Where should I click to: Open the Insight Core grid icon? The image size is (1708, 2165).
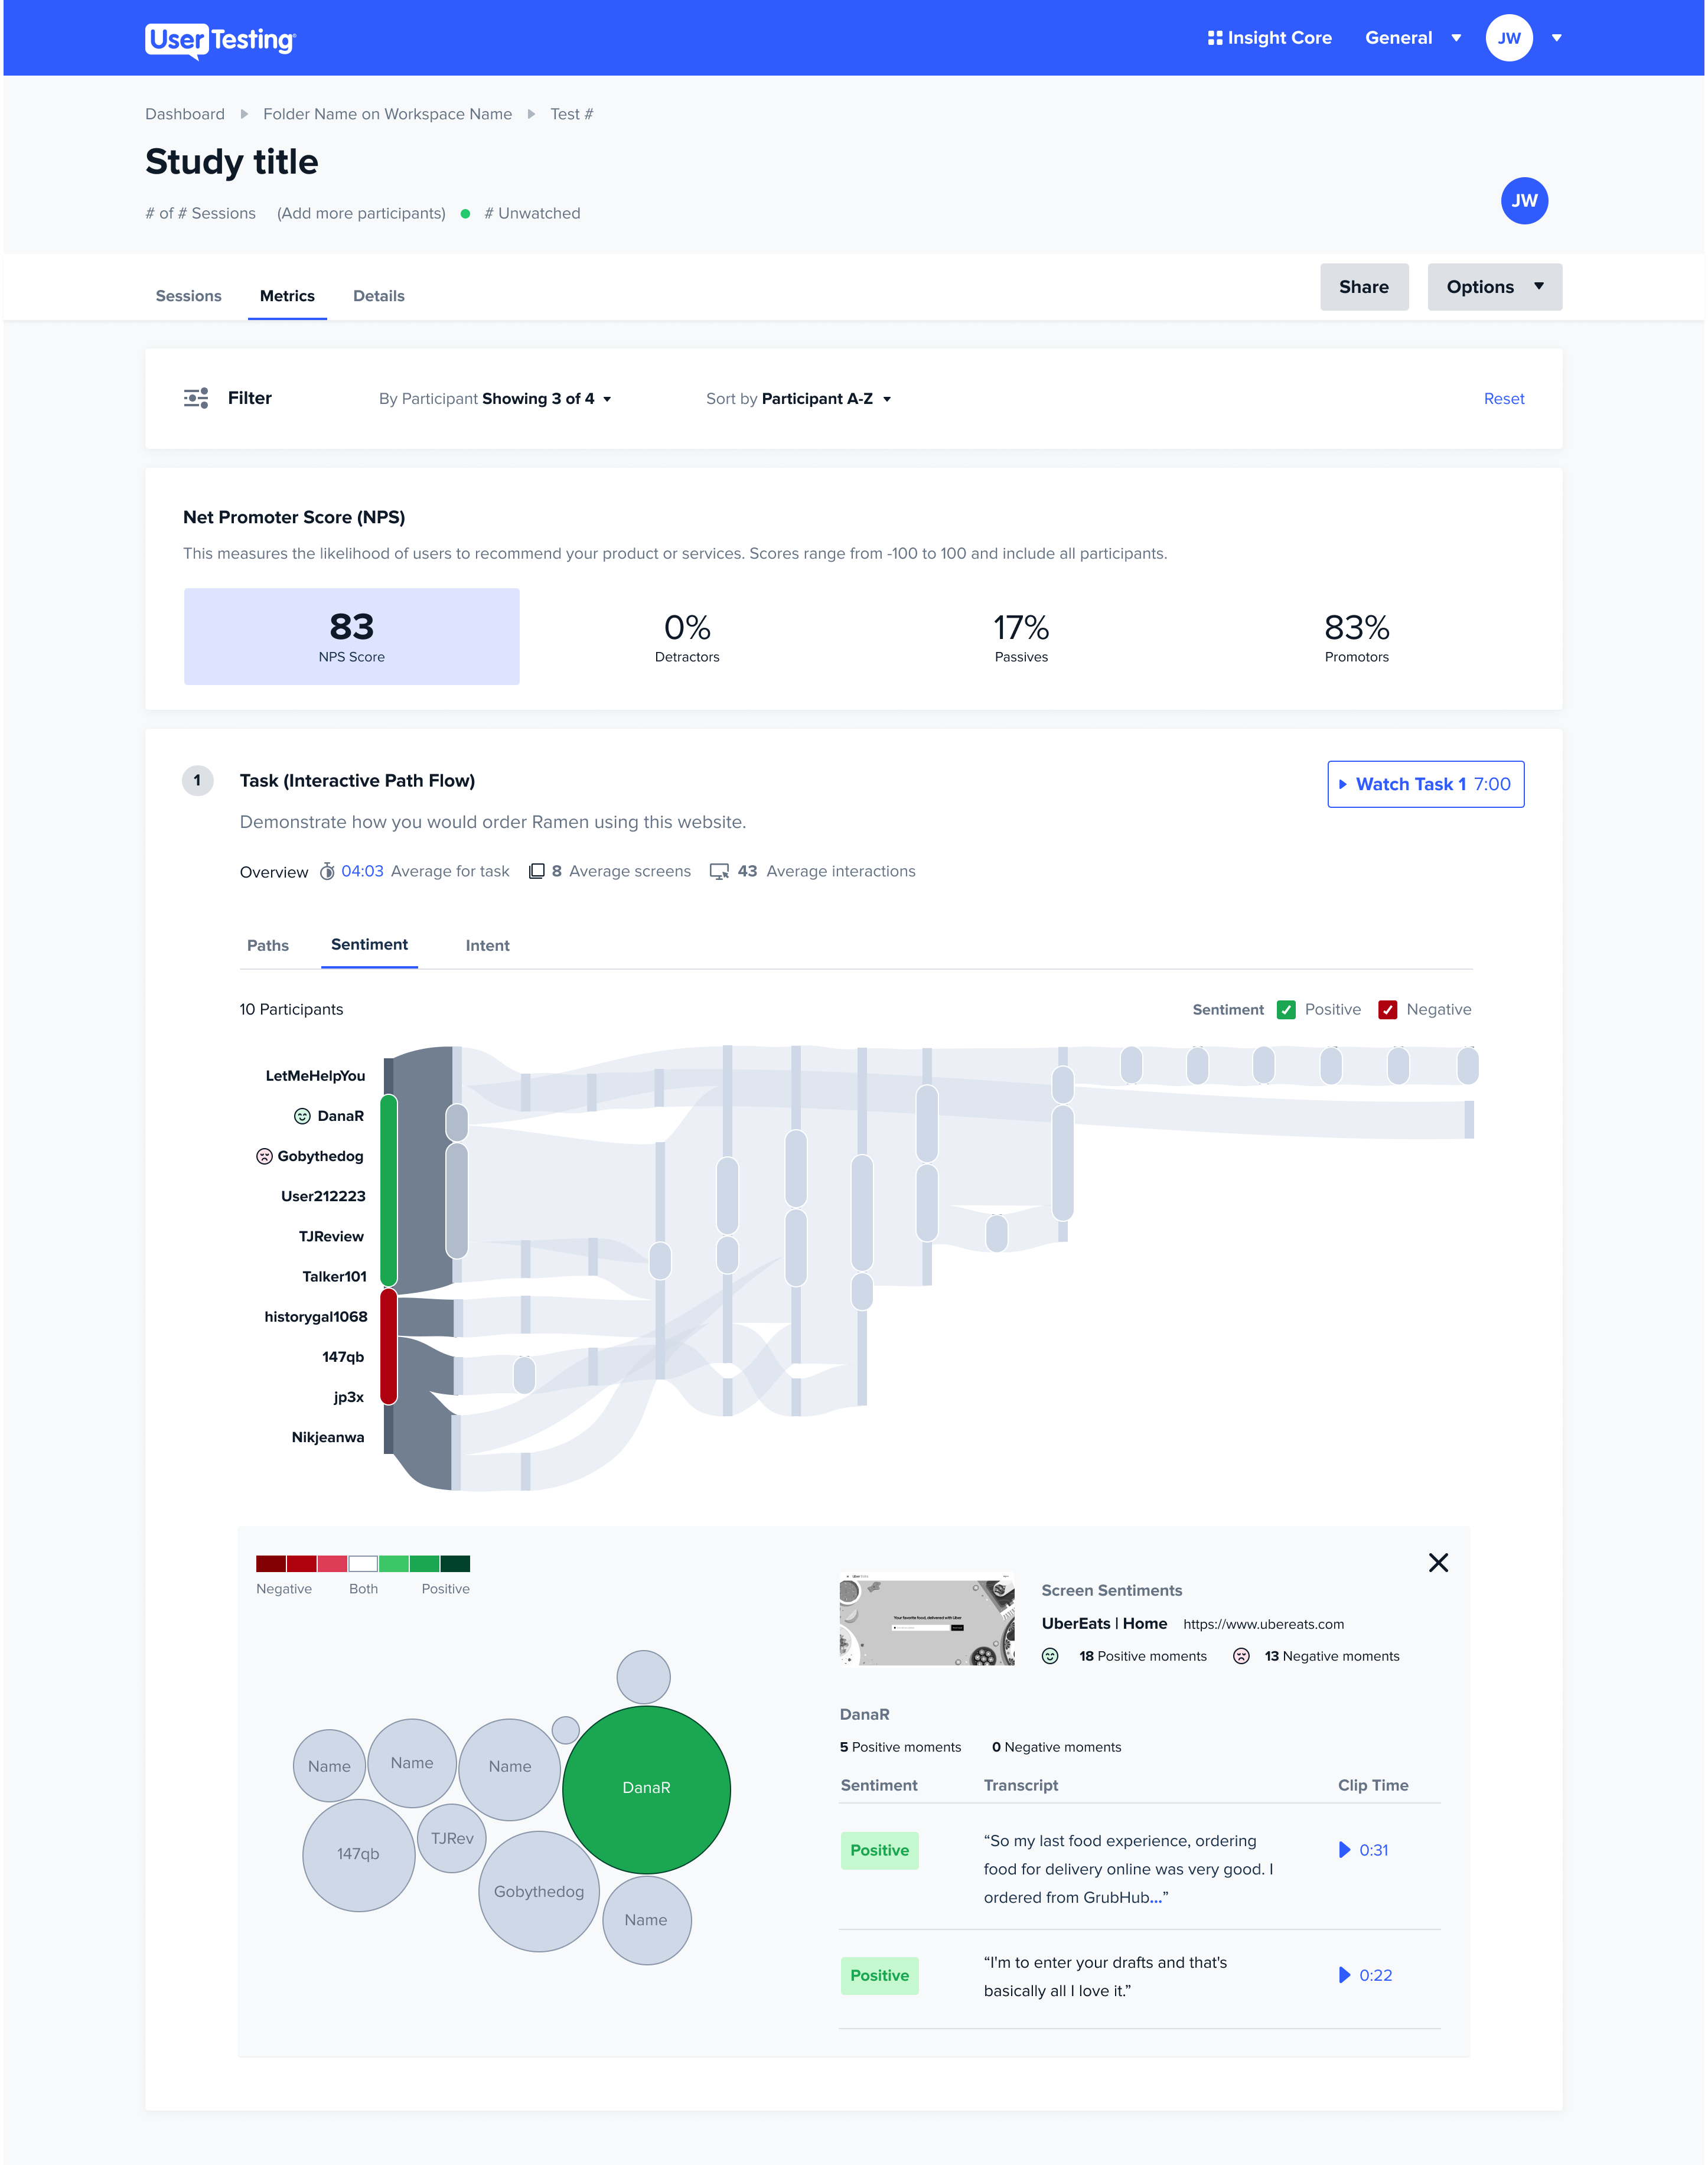click(x=1214, y=38)
